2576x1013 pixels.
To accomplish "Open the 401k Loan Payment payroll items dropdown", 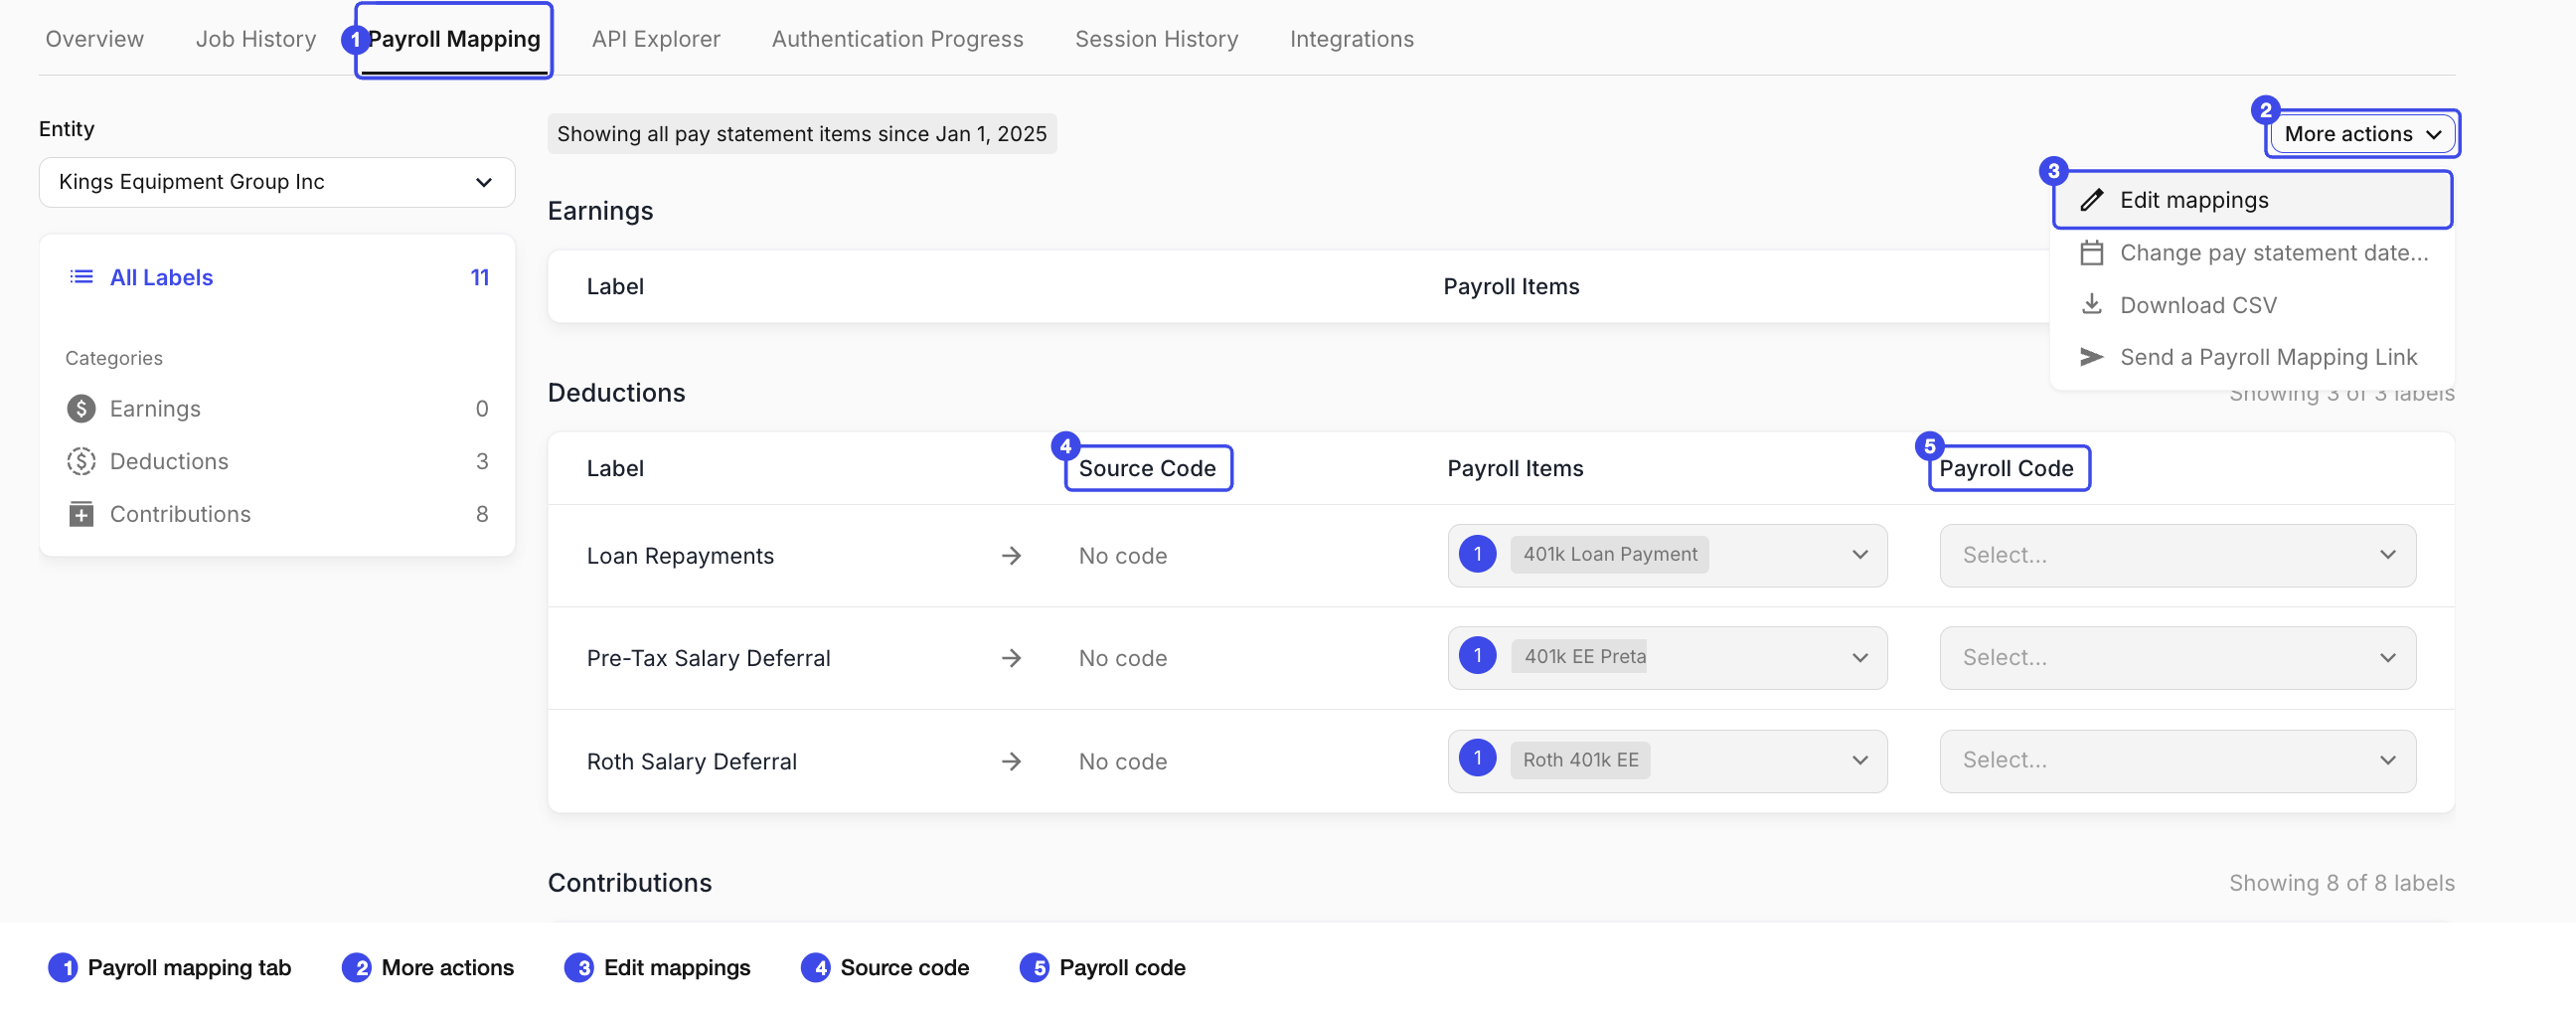I will tap(1667, 556).
